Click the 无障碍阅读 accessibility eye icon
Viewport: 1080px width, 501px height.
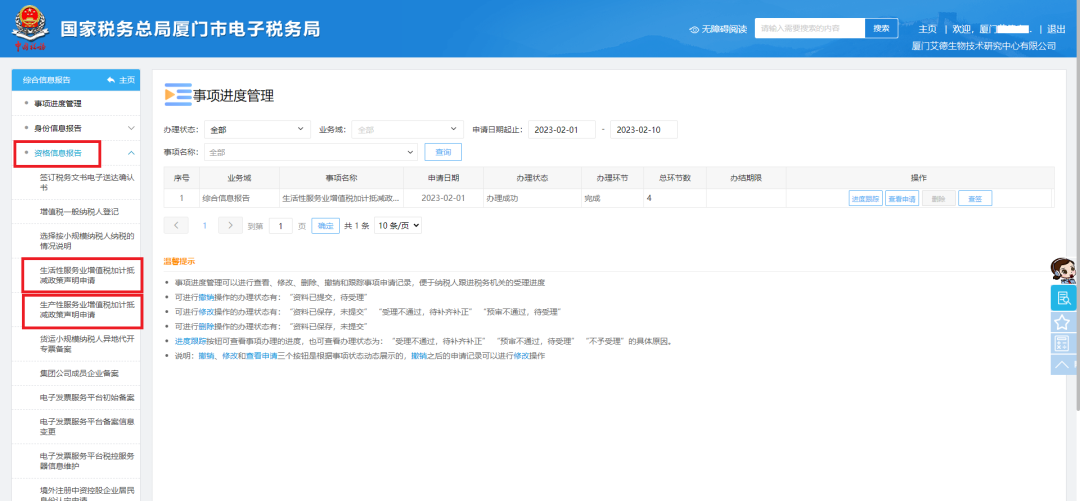pos(694,29)
